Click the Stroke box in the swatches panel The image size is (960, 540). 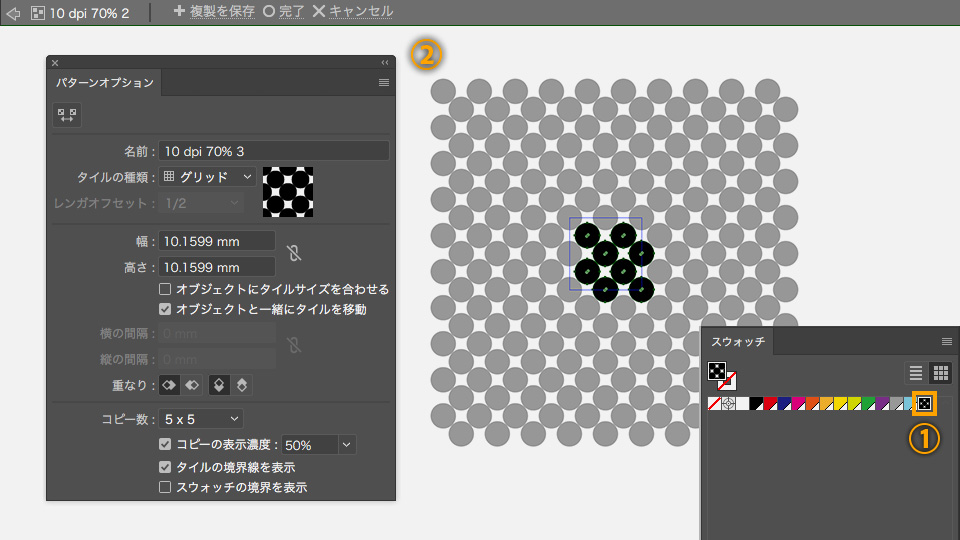click(x=727, y=381)
